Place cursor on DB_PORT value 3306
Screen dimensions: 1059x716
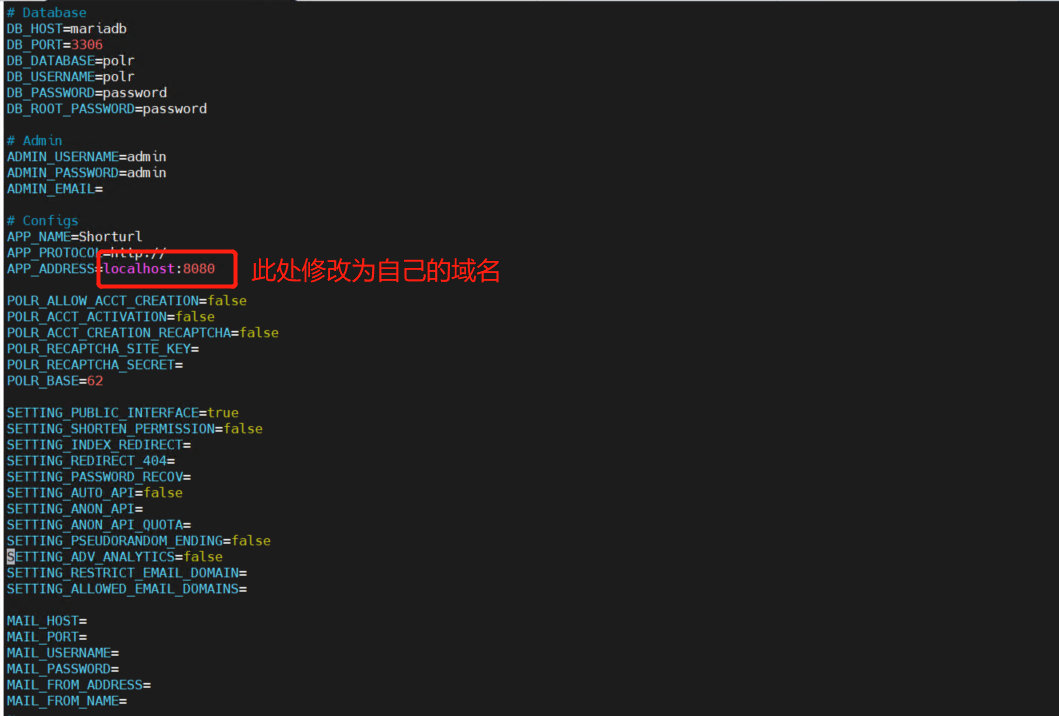[x=87, y=45]
